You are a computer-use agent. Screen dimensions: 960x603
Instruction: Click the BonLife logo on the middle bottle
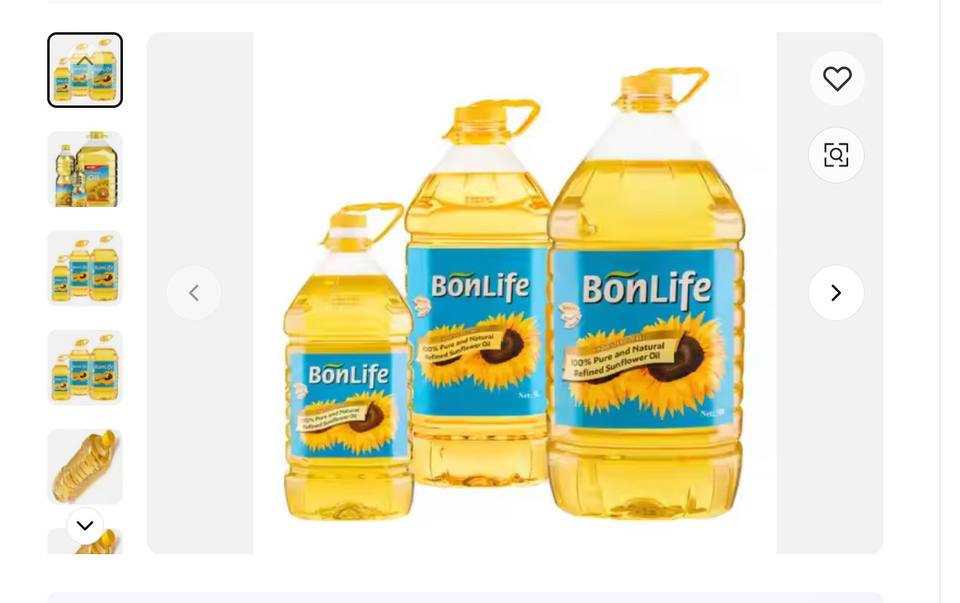(479, 287)
